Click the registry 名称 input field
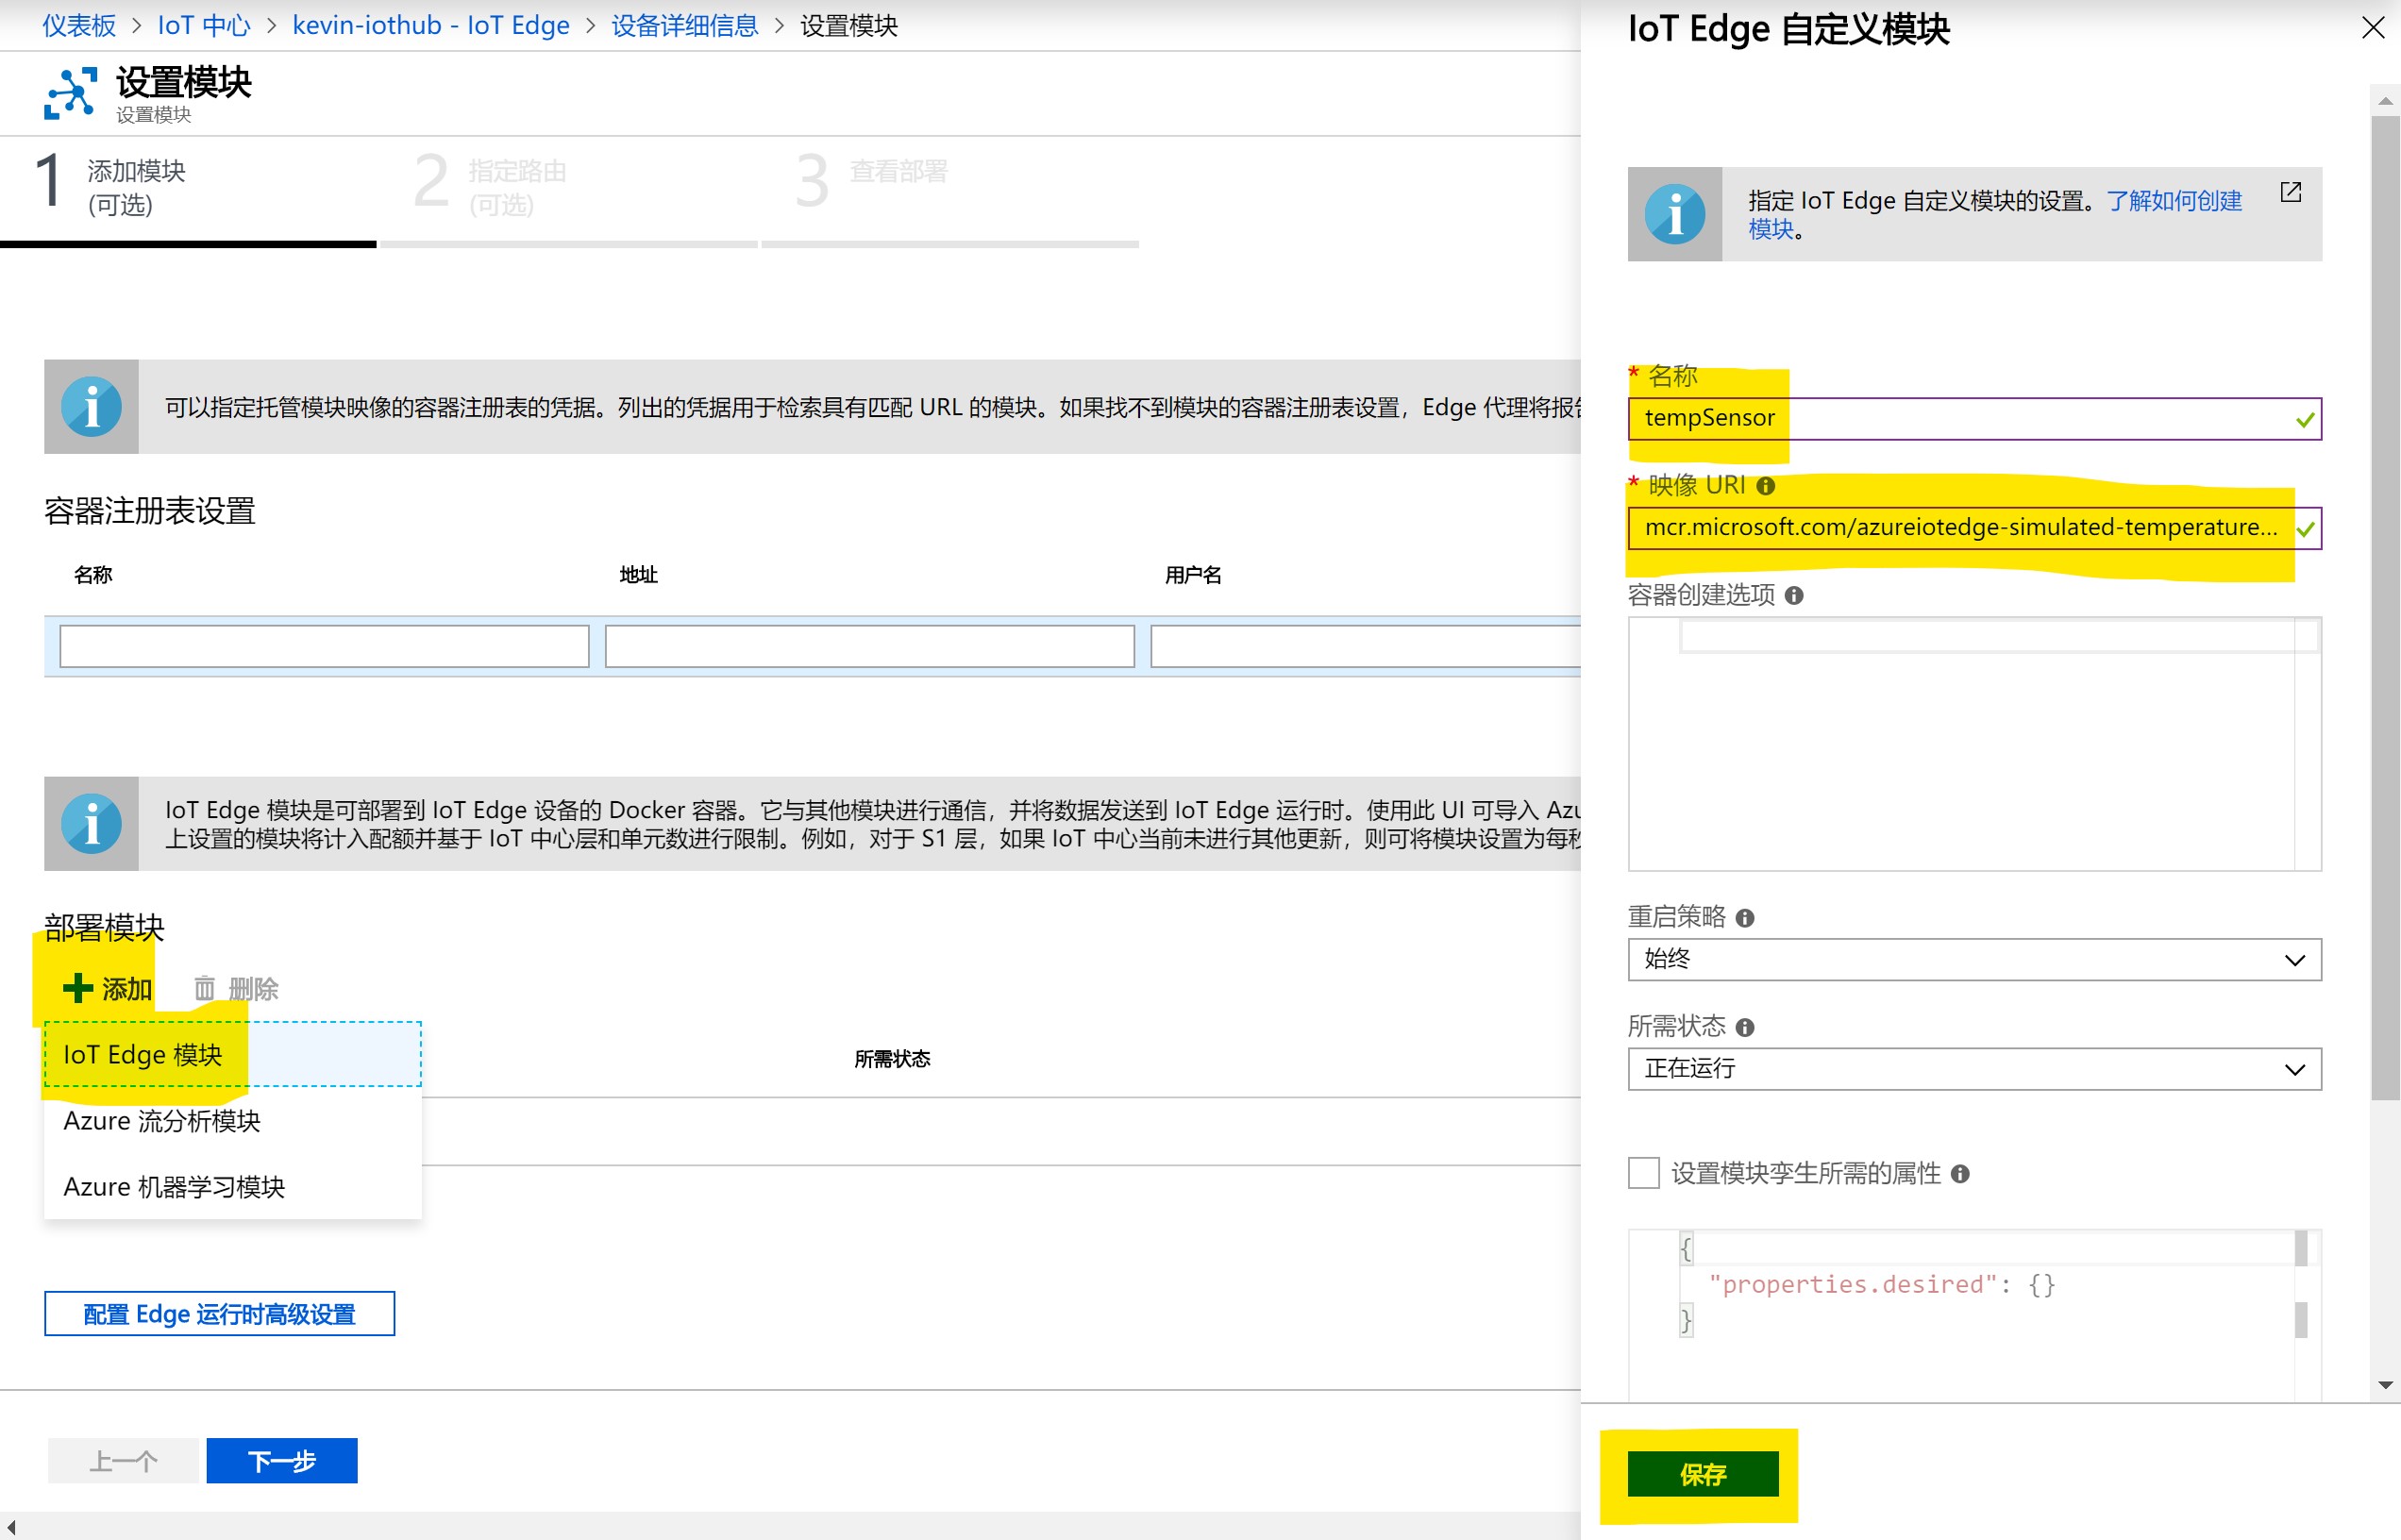Viewport: 2401px width, 1540px height. pyautogui.click(x=324, y=646)
